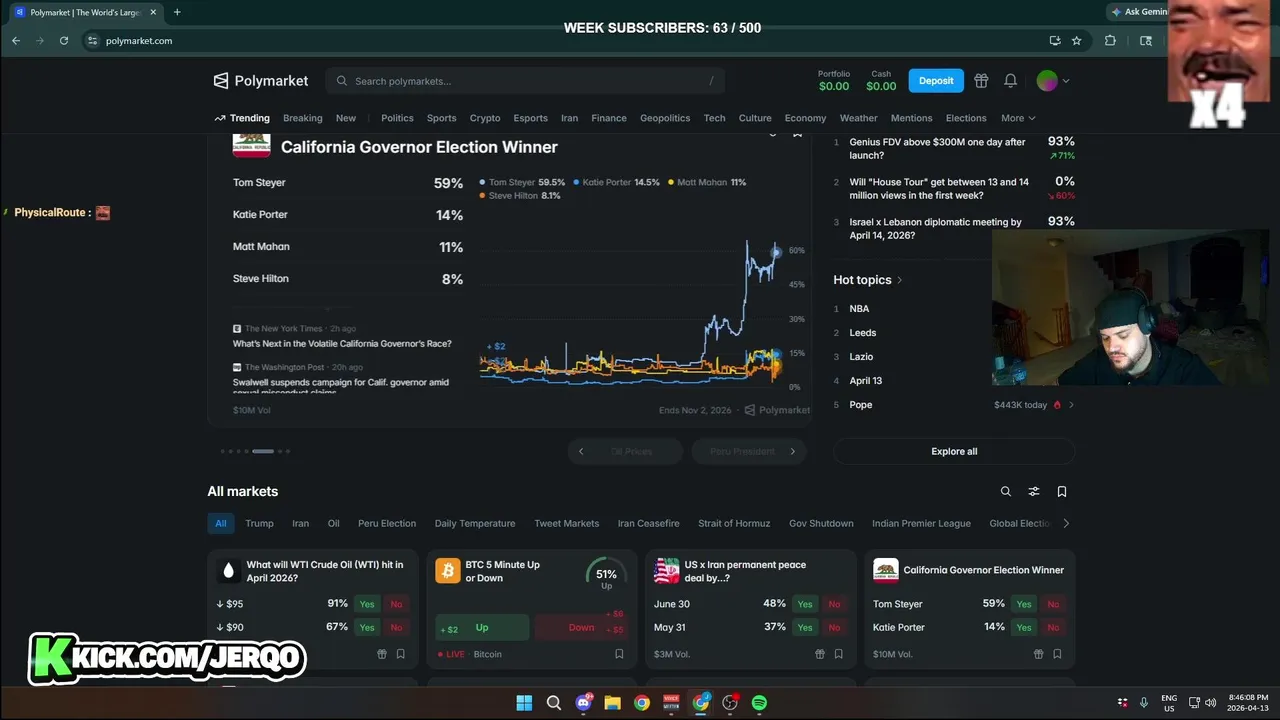The width and height of the screenshot is (1280, 720).
Task: Open gift icon on US x Iran card
Action: [x=820, y=654]
